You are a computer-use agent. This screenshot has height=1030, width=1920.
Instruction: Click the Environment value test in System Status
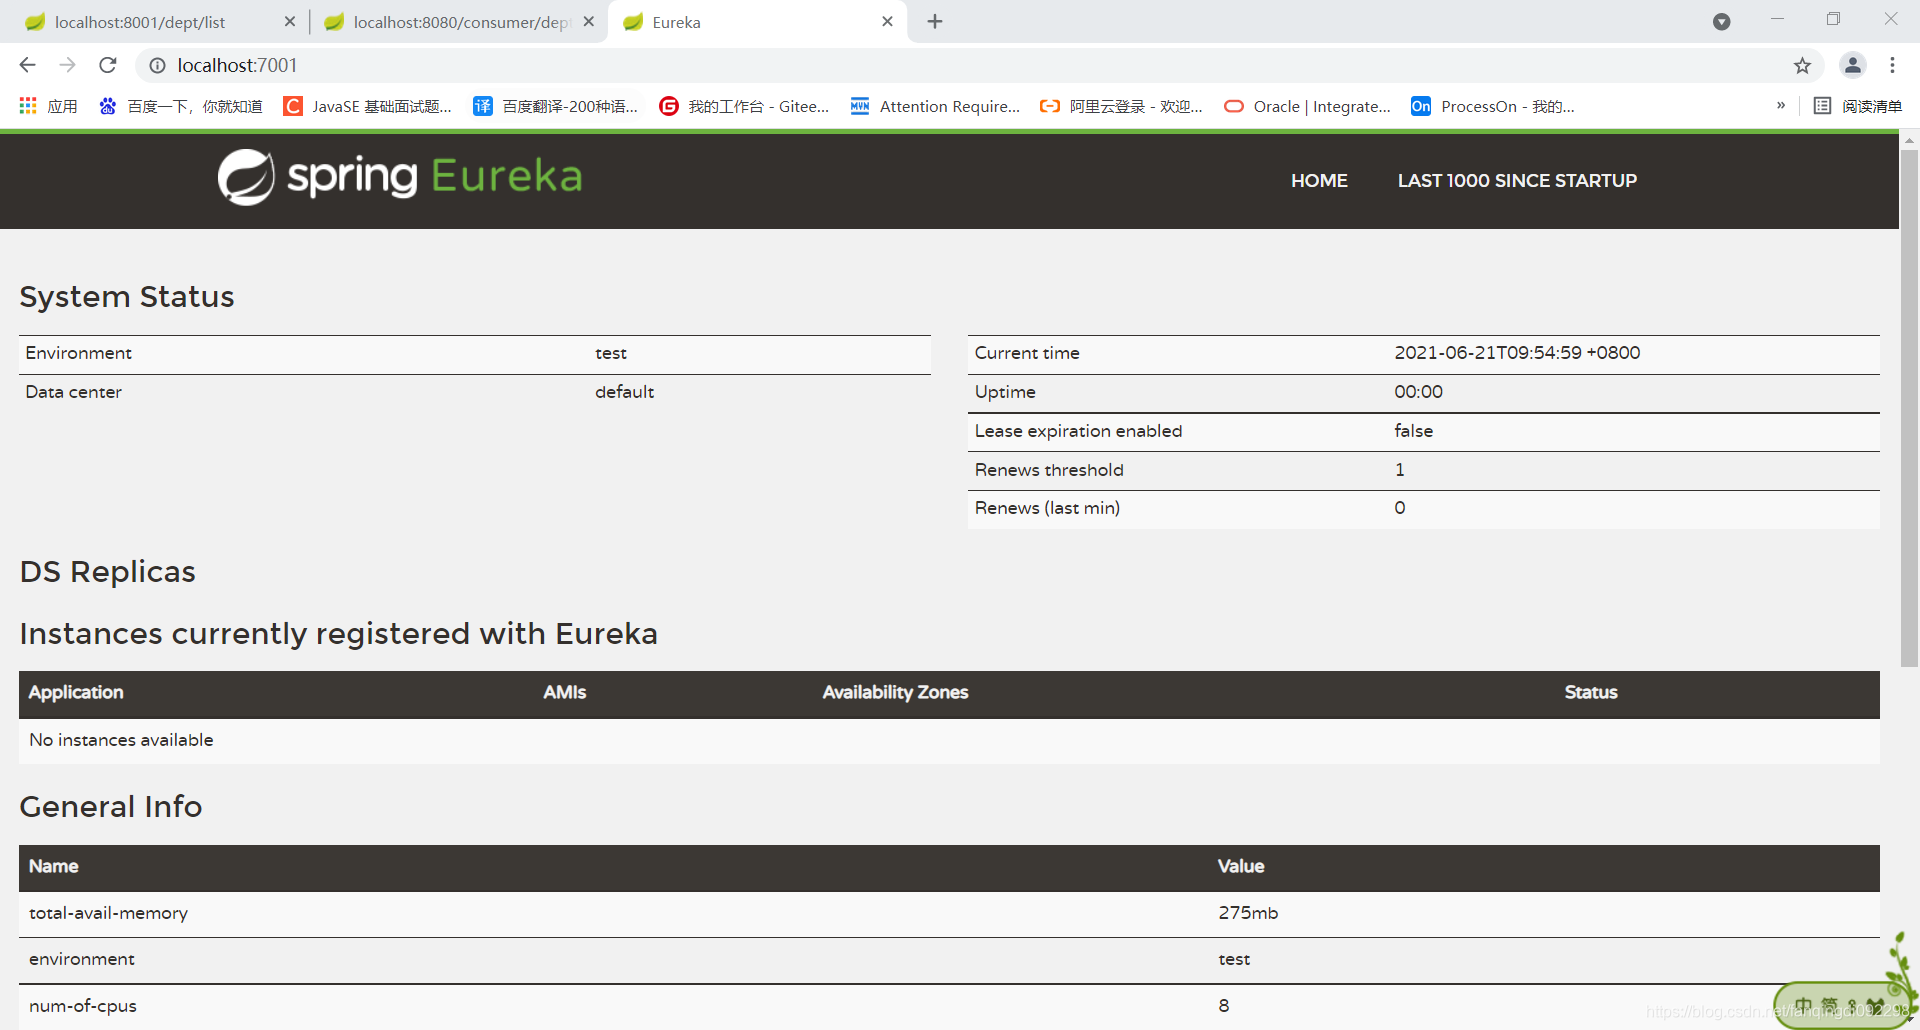click(611, 353)
